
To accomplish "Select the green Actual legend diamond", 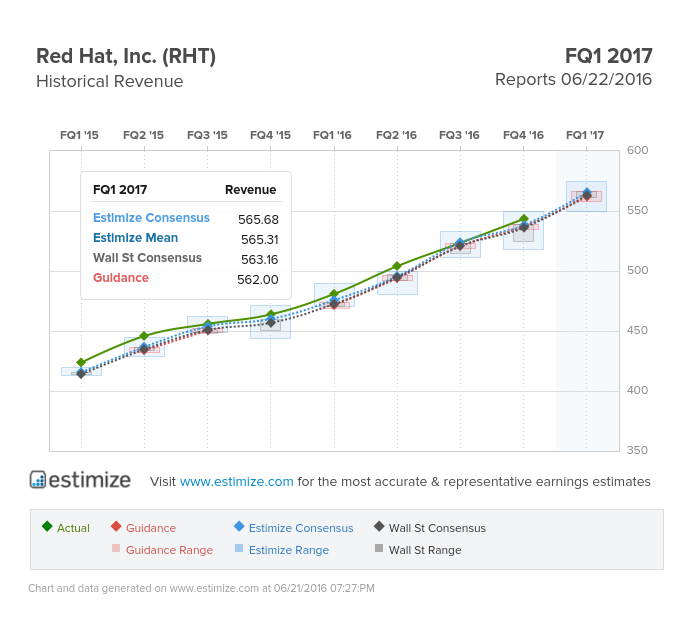I will [47, 526].
